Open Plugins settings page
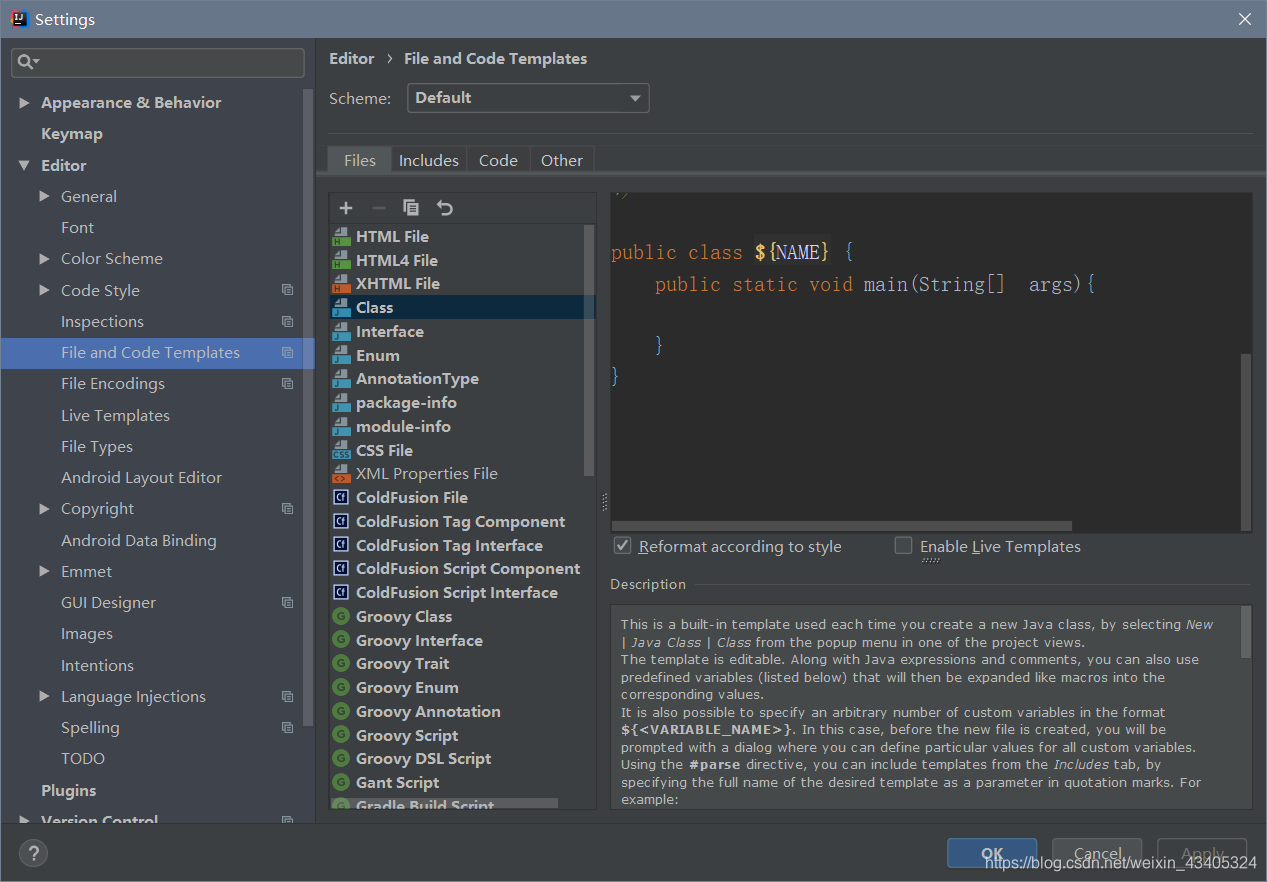The image size is (1267, 882). point(69,791)
